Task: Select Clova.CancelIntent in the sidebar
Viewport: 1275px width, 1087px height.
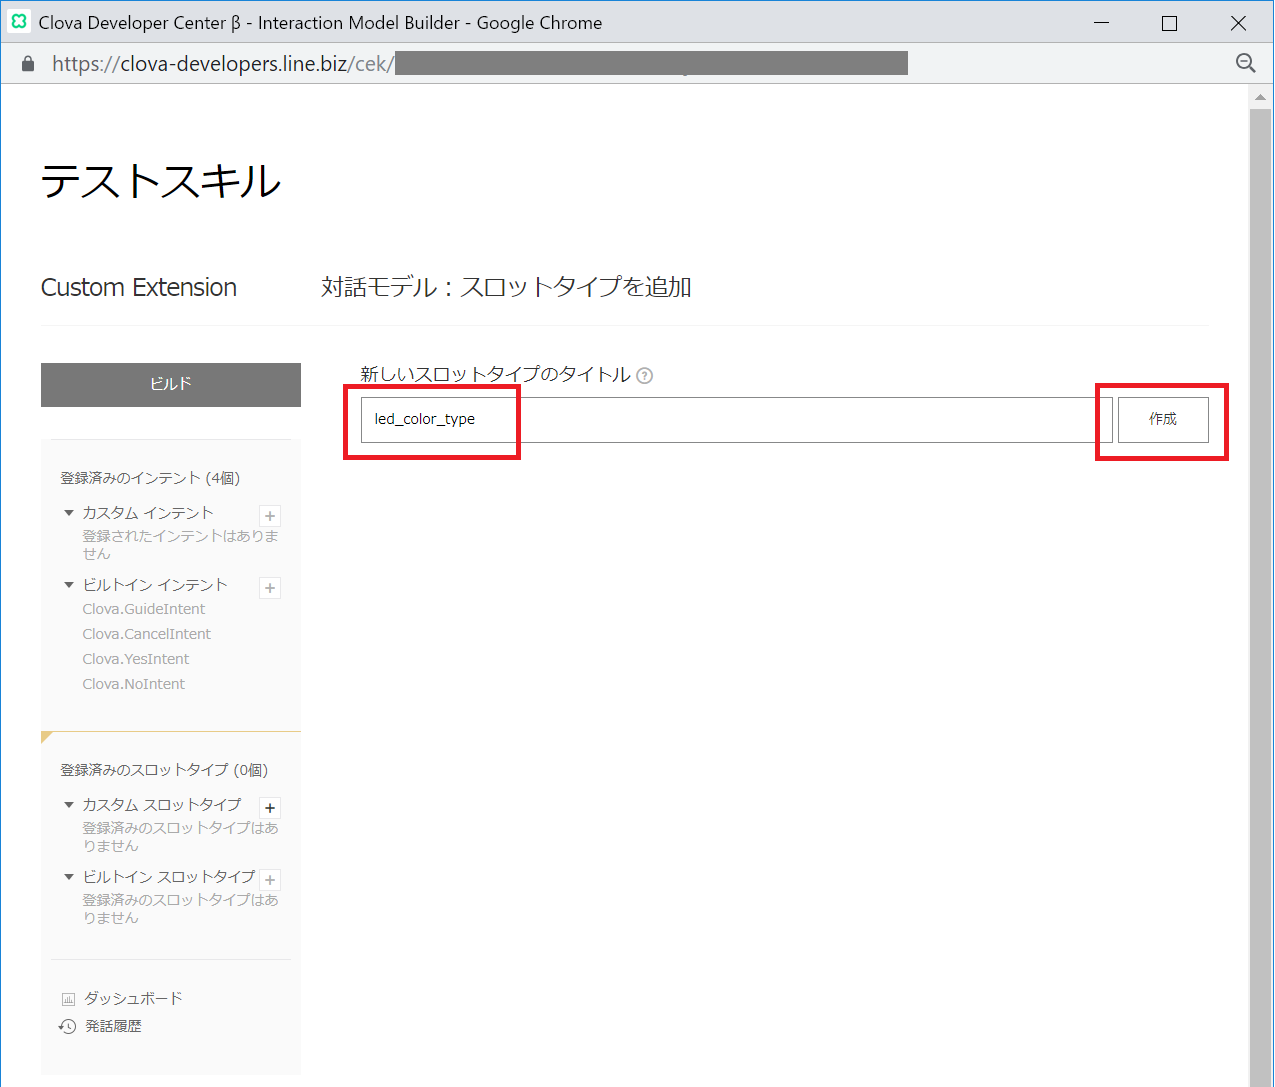Action: [147, 634]
